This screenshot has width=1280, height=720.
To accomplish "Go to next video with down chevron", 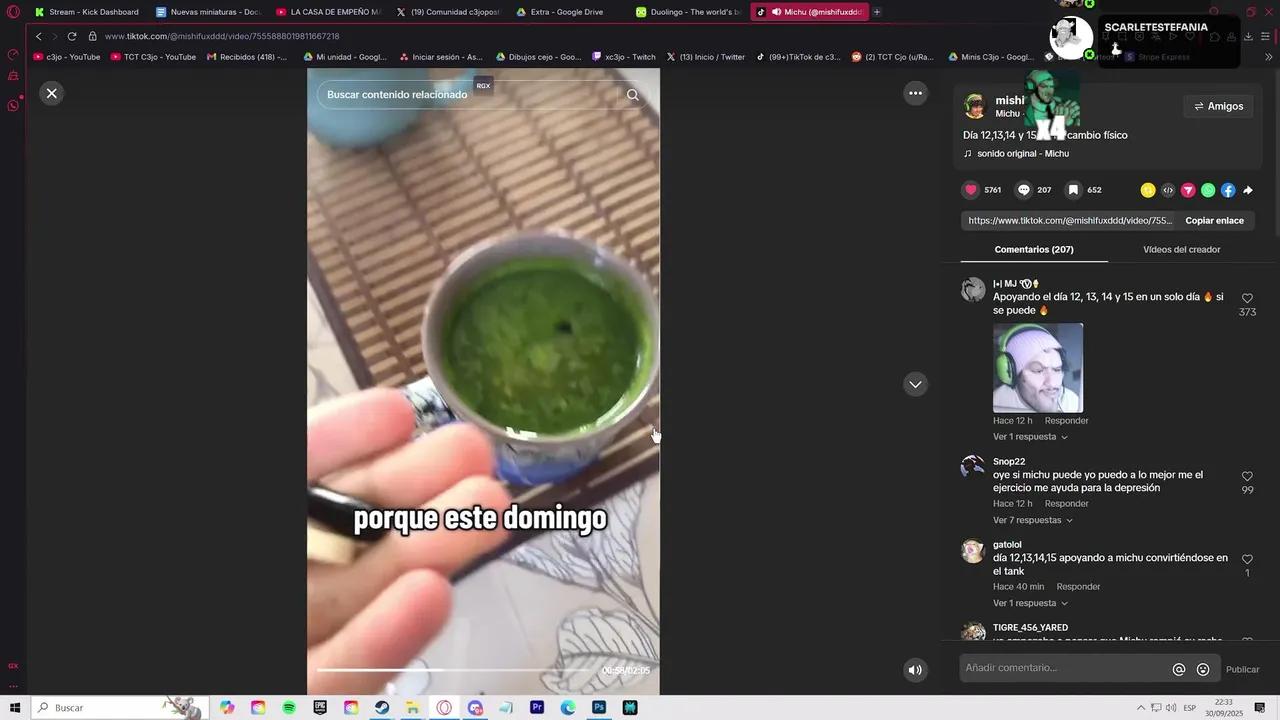I will (915, 384).
